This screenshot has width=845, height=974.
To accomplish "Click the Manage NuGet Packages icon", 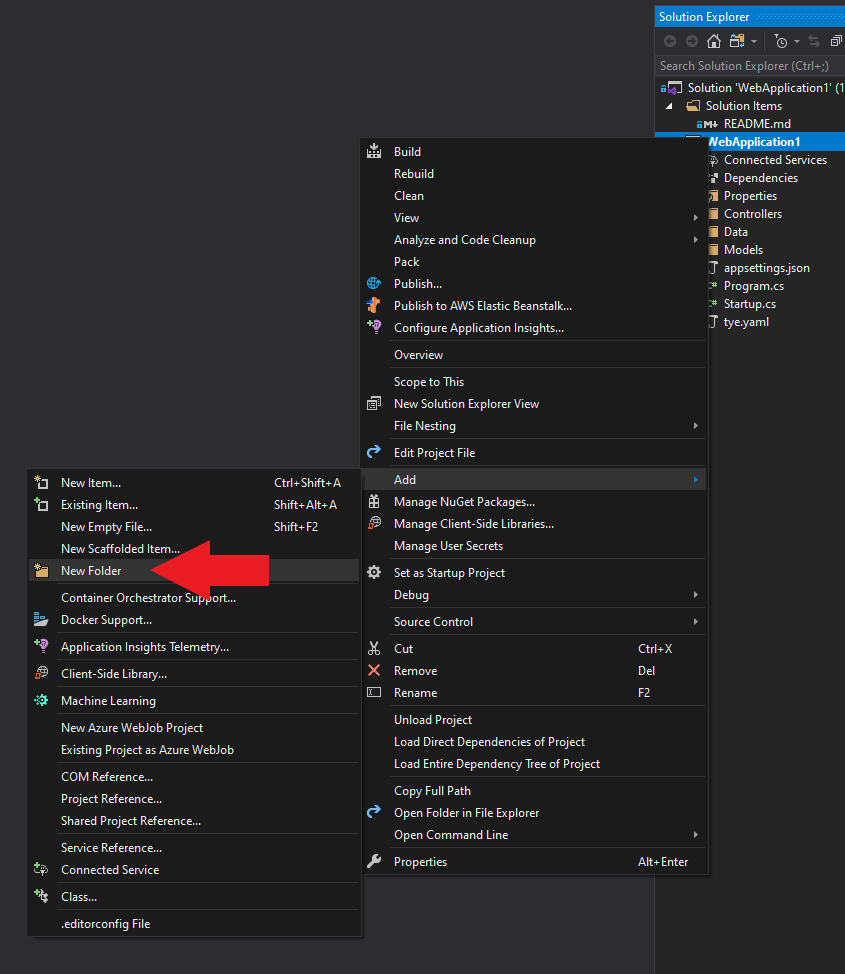I will click(x=372, y=501).
